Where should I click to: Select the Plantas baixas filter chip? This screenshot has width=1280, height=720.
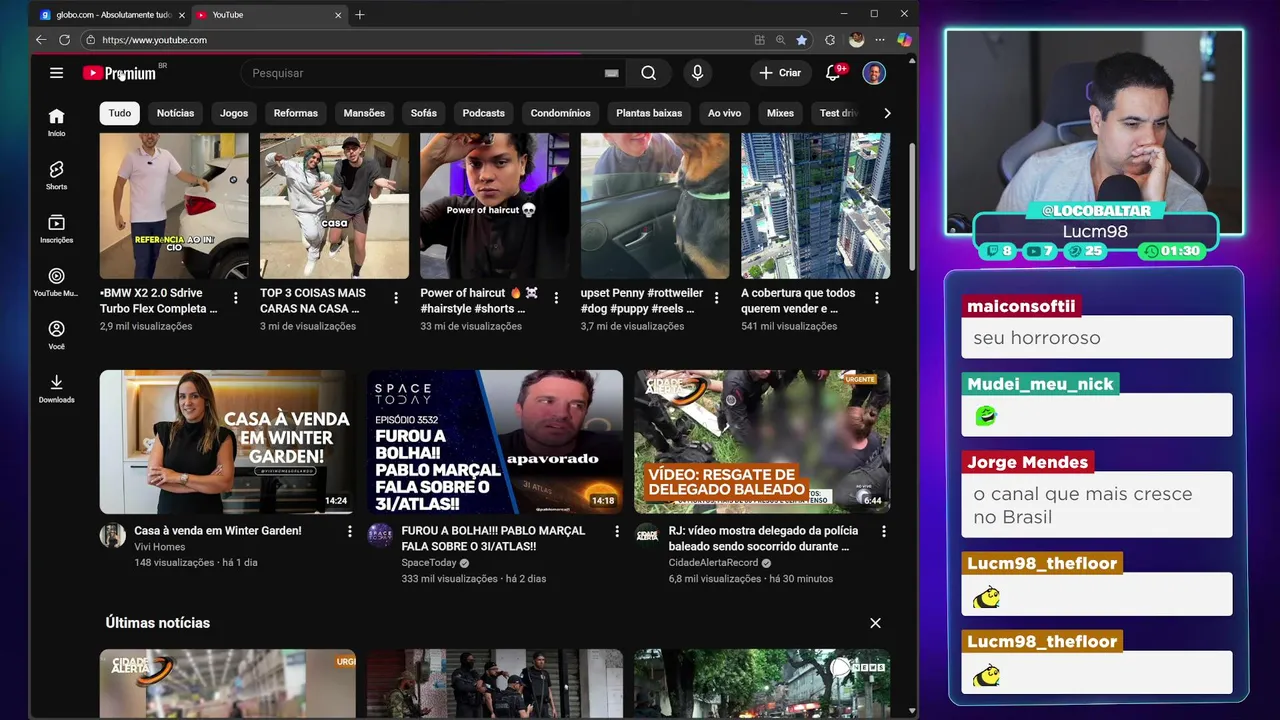tap(649, 113)
